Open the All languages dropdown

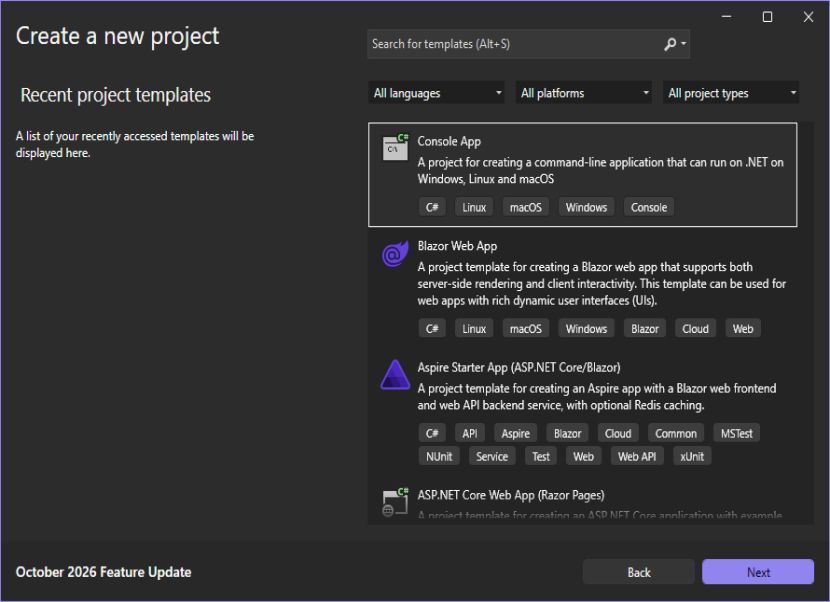(436, 93)
